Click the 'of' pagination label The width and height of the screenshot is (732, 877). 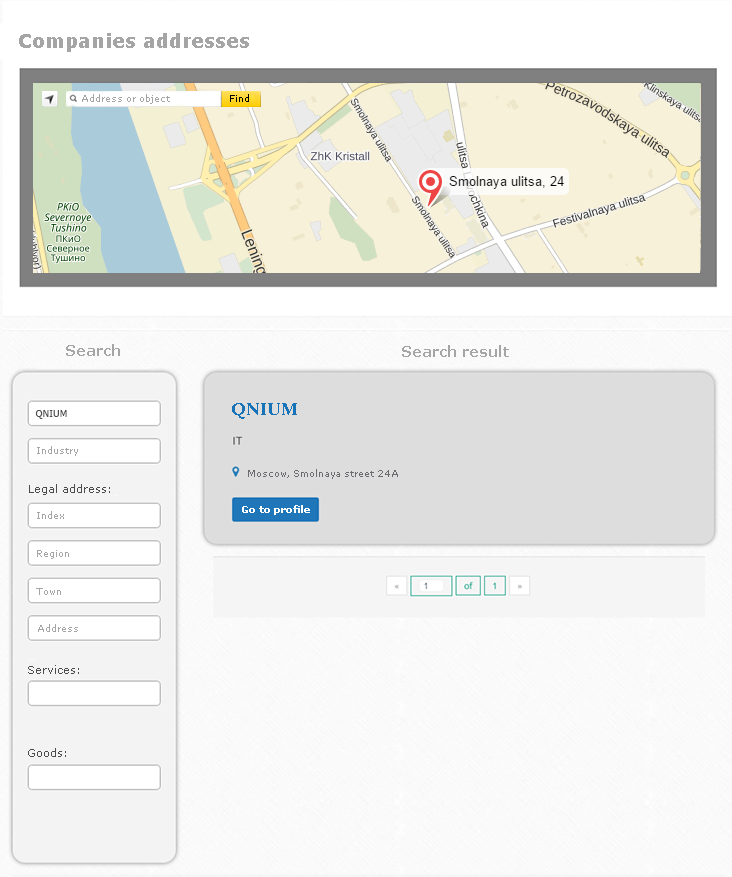(x=468, y=586)
